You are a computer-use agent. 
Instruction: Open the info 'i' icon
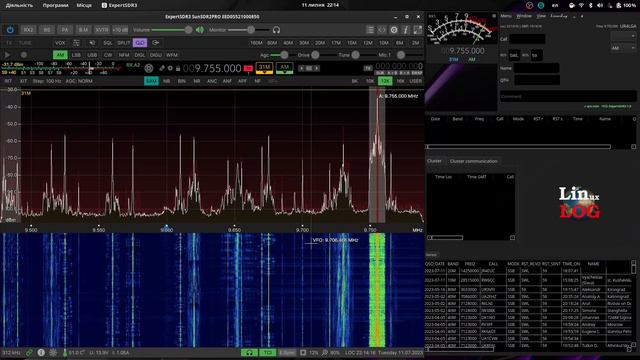coord(405,30)
